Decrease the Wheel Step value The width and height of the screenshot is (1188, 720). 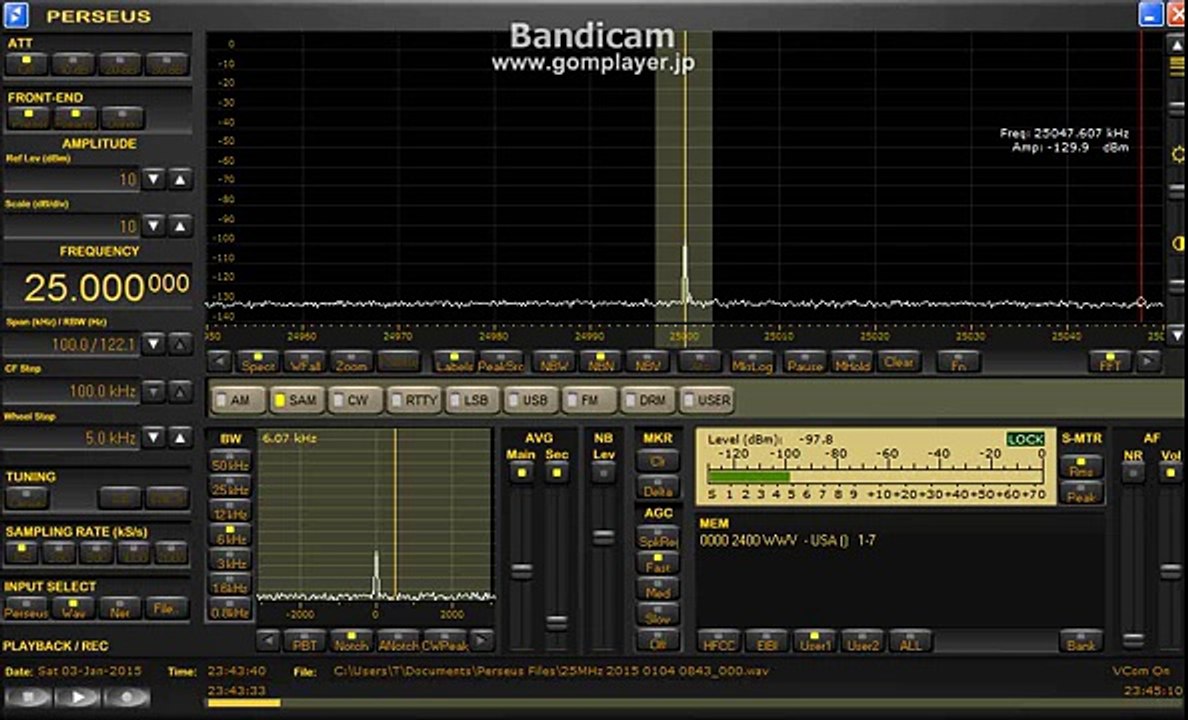tap(154, 437)
